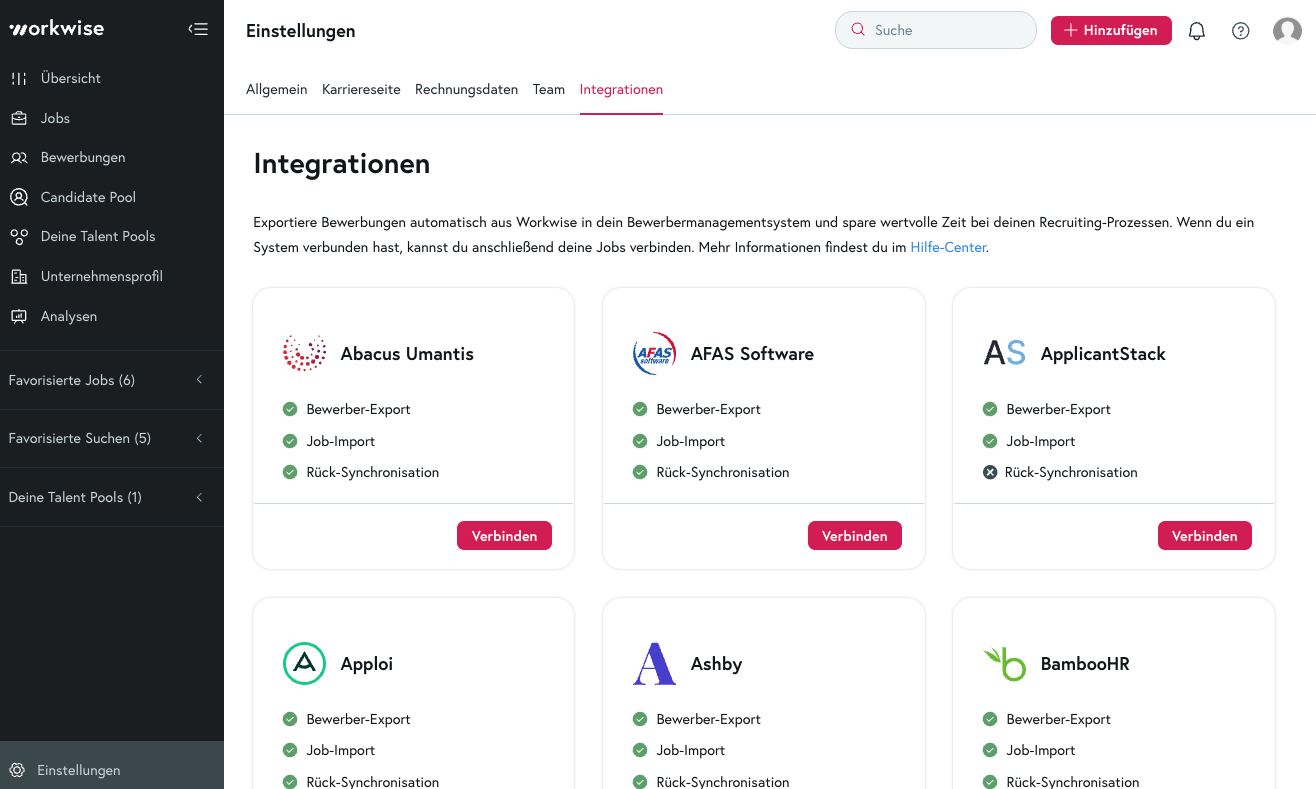Viewport: 1316px width, 789px height.
Task: Click the ApplicantStack card title
Action: 1103,354
